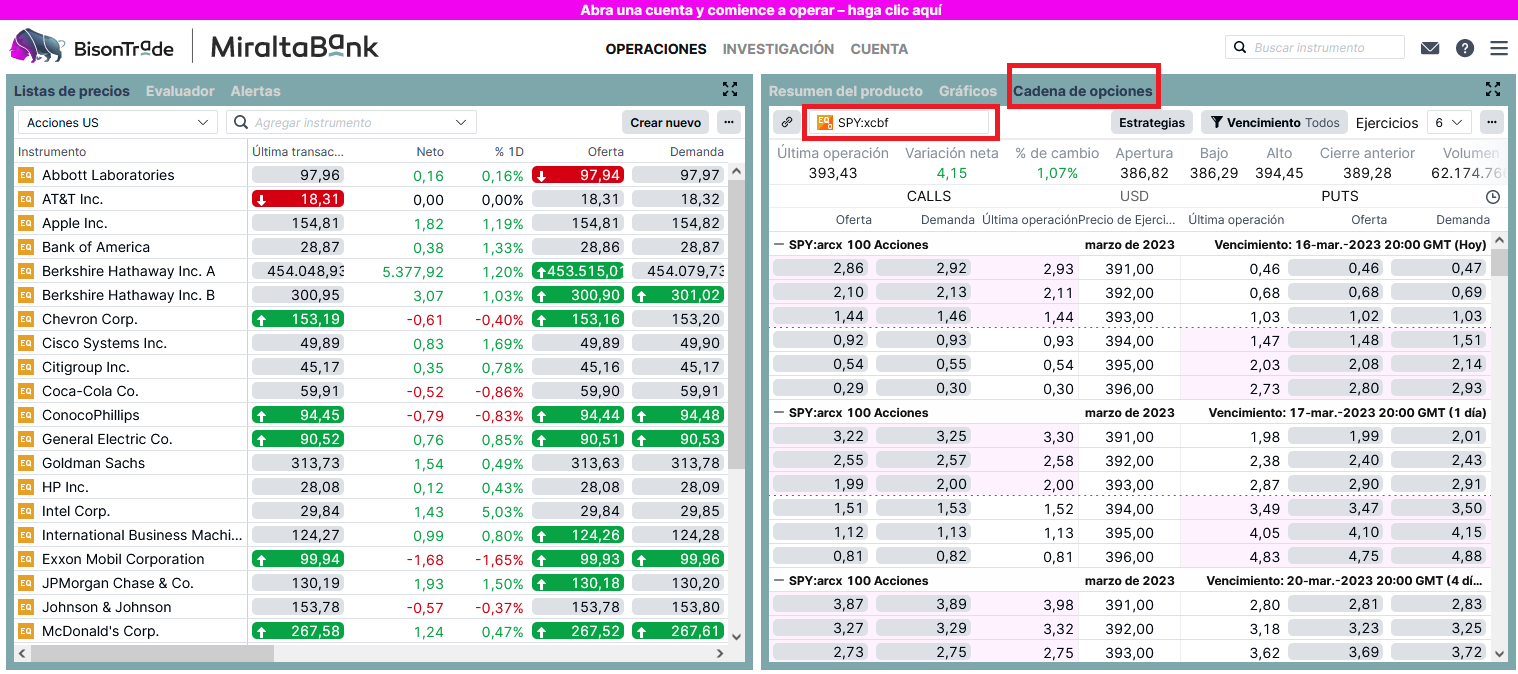Click the Estrategias button
The image size is (1518, 674).
(x=1152, y=122)
